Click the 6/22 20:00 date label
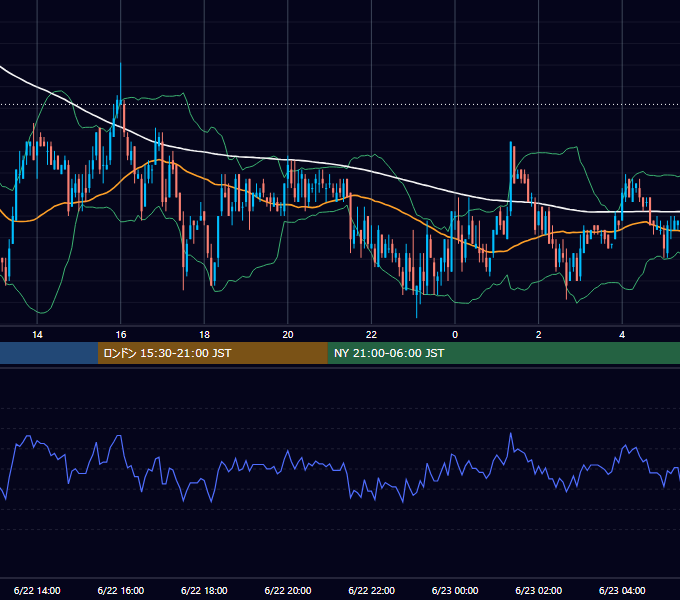The image size is (680, 600). 288,590
